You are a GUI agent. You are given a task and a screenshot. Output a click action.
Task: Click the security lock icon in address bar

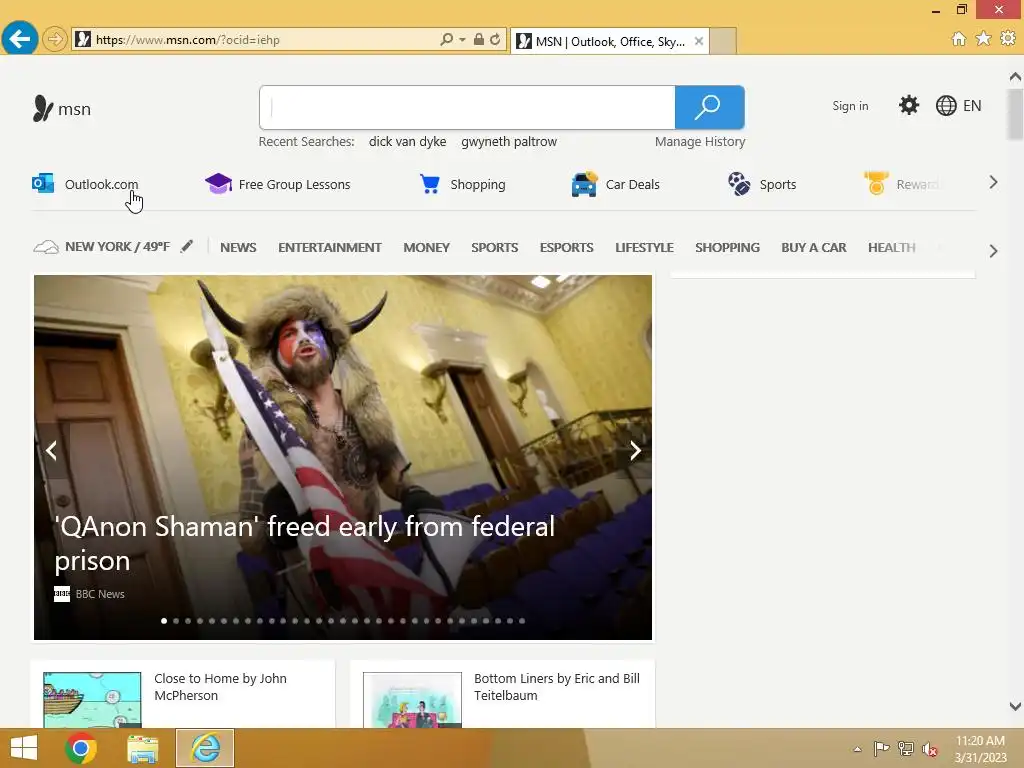click(479, 39)
